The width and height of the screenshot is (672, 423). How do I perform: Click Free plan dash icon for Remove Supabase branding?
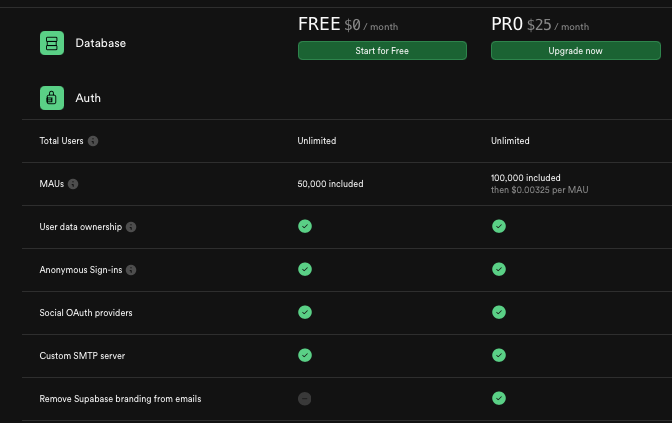(305, 399)
